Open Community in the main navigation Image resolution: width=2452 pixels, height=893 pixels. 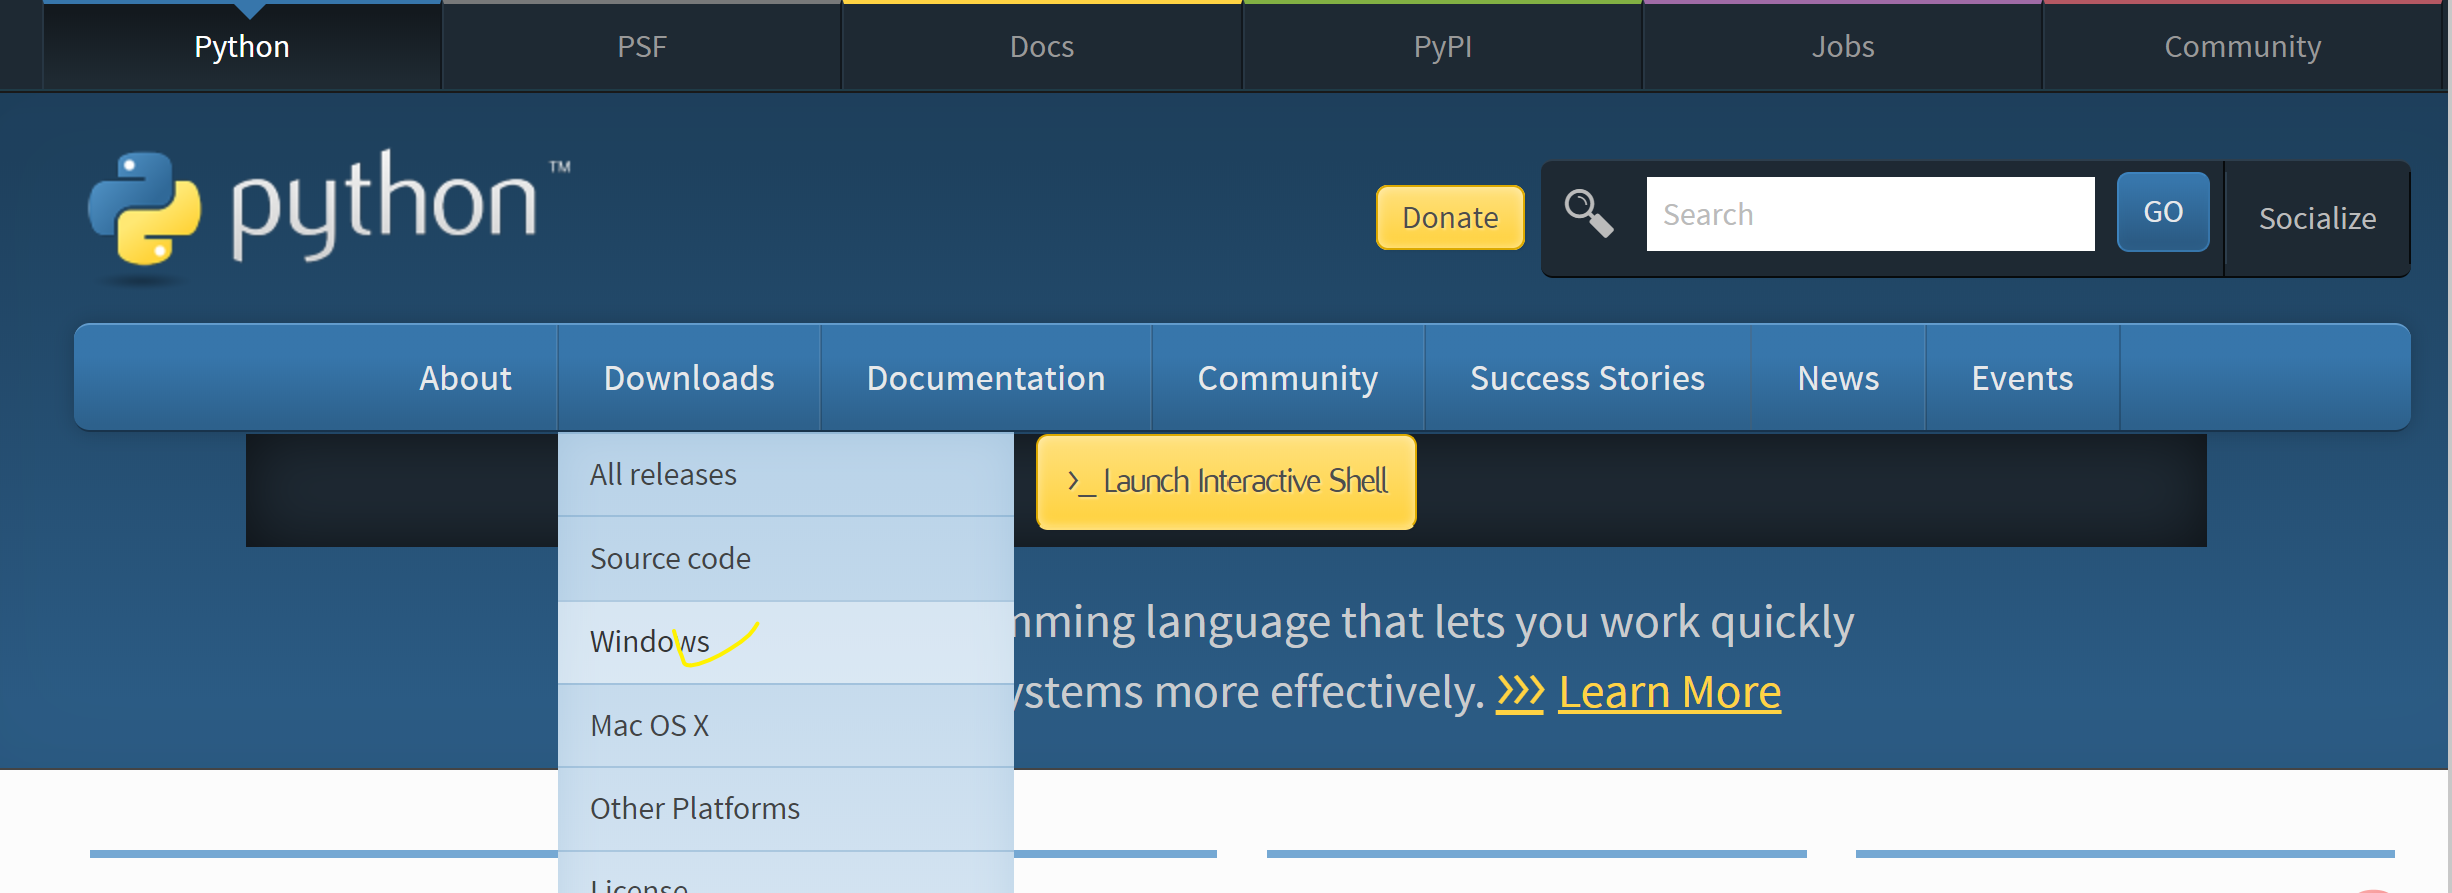1288,378
